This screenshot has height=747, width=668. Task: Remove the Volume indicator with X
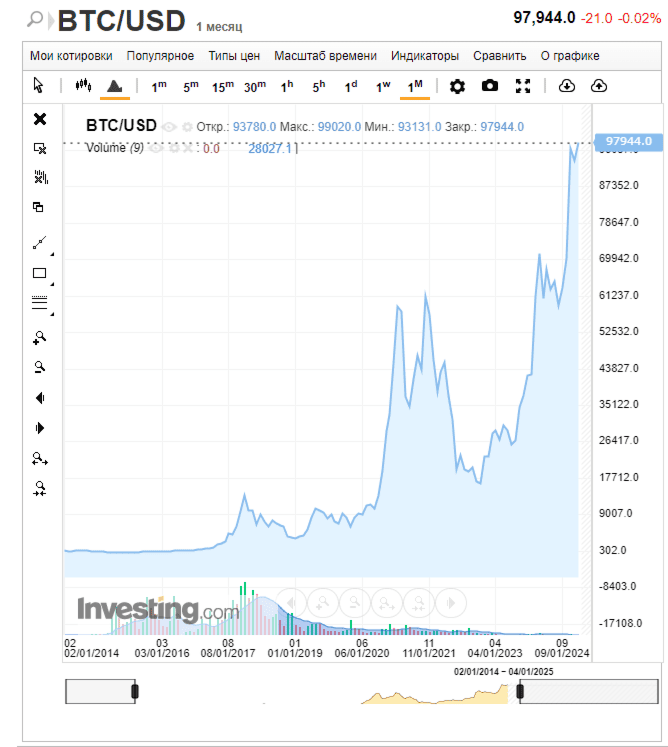188,148
